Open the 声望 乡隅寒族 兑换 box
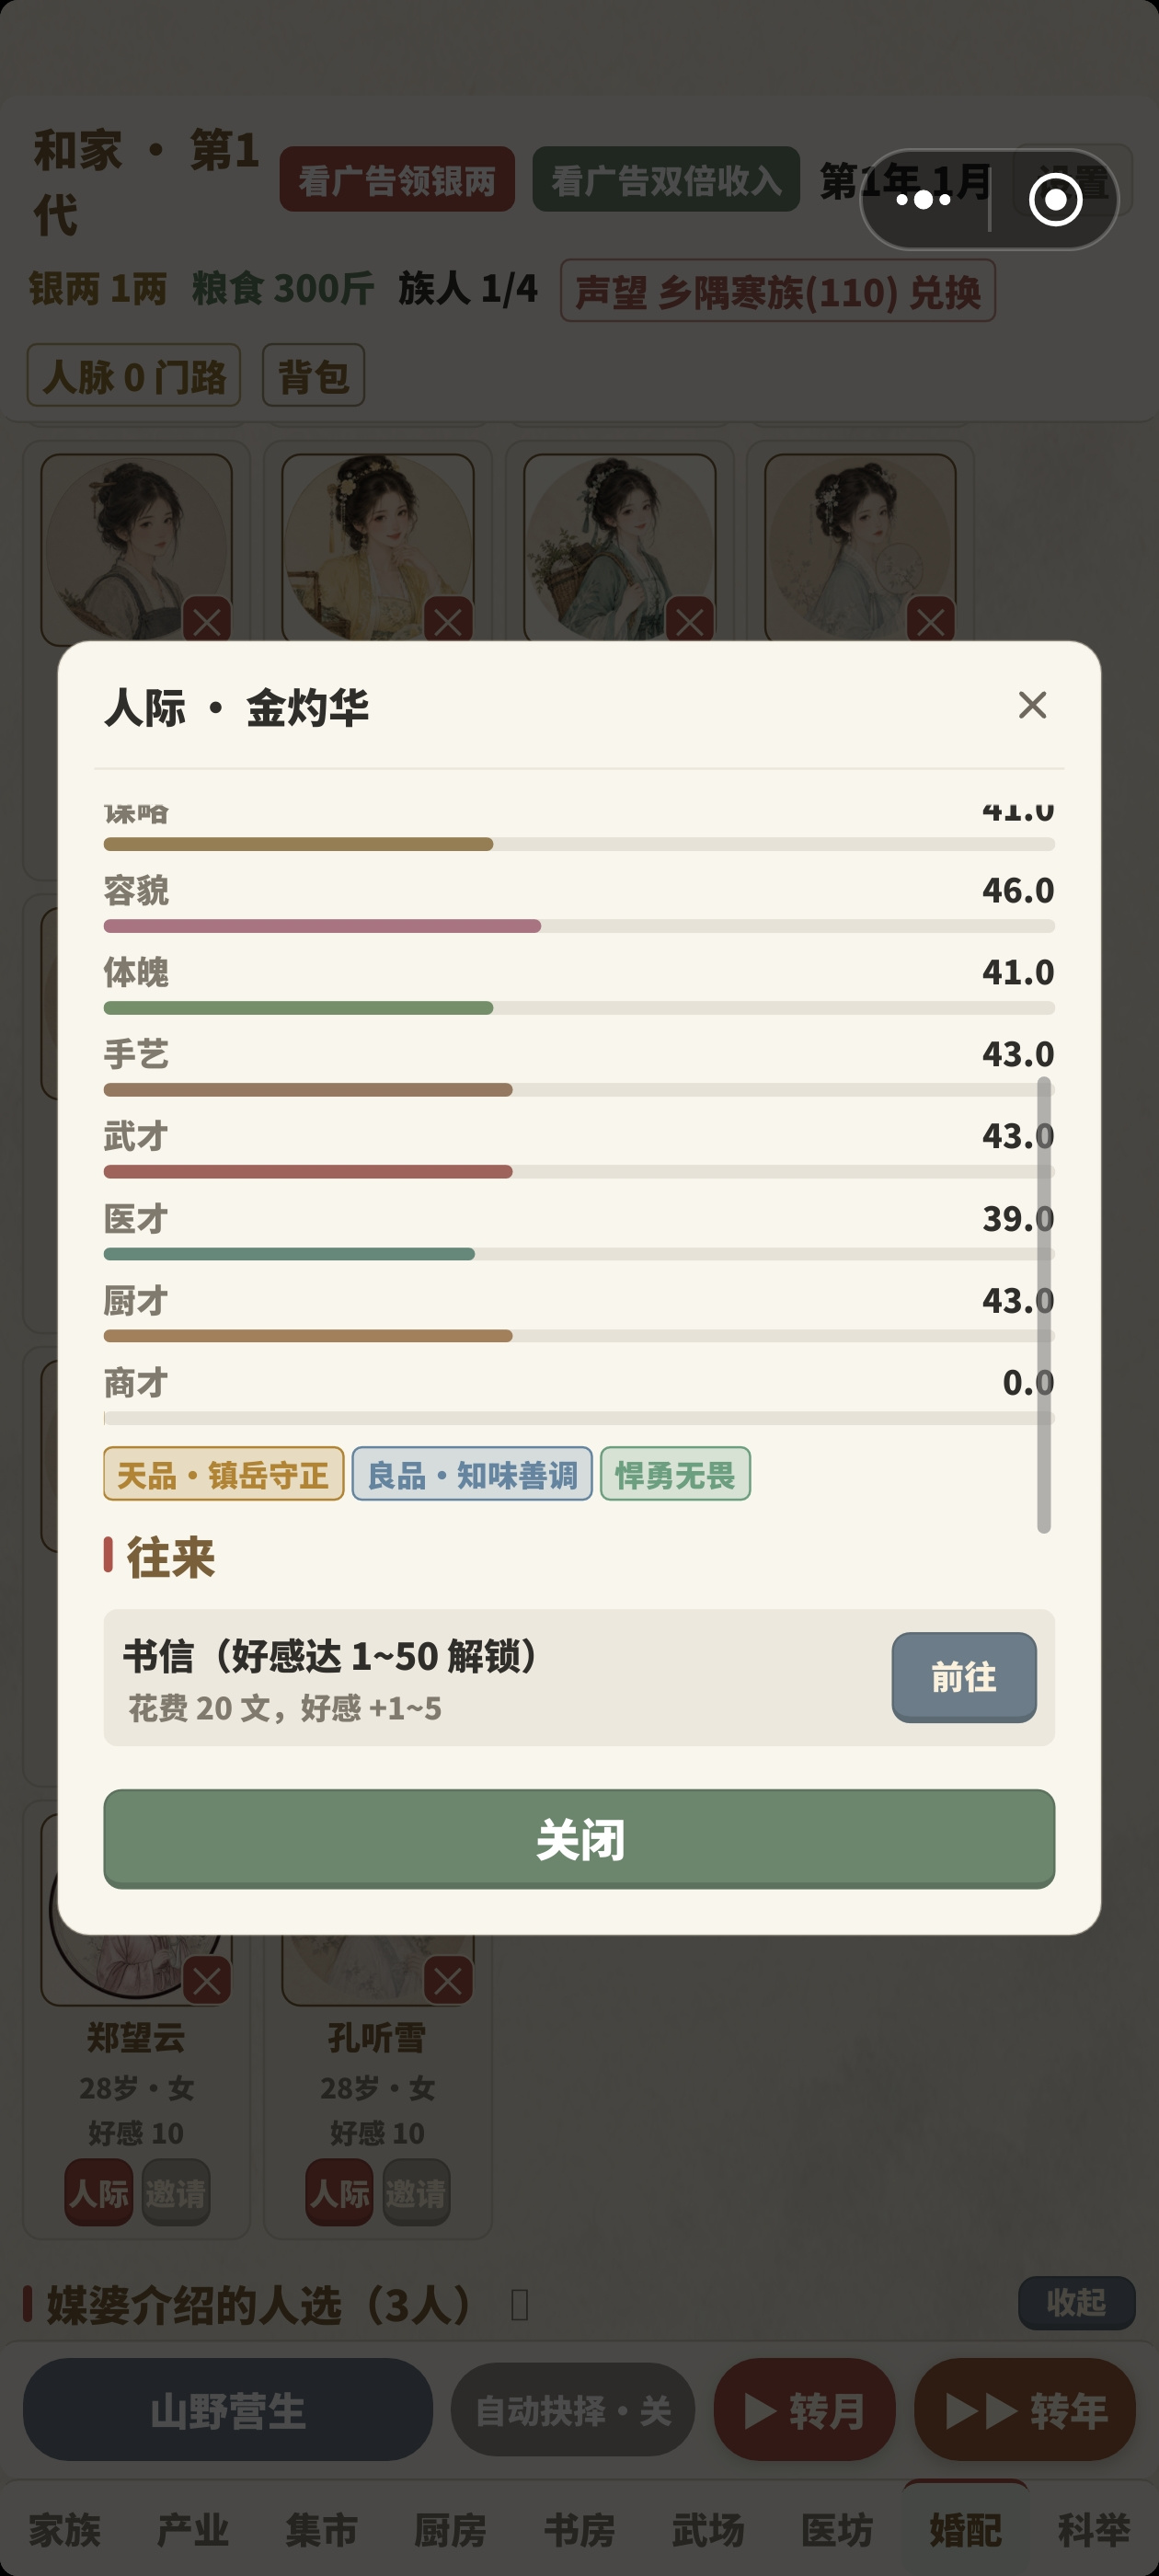Image resolution: width=1159 pixels, height=2576 pixels. (777, 291)
